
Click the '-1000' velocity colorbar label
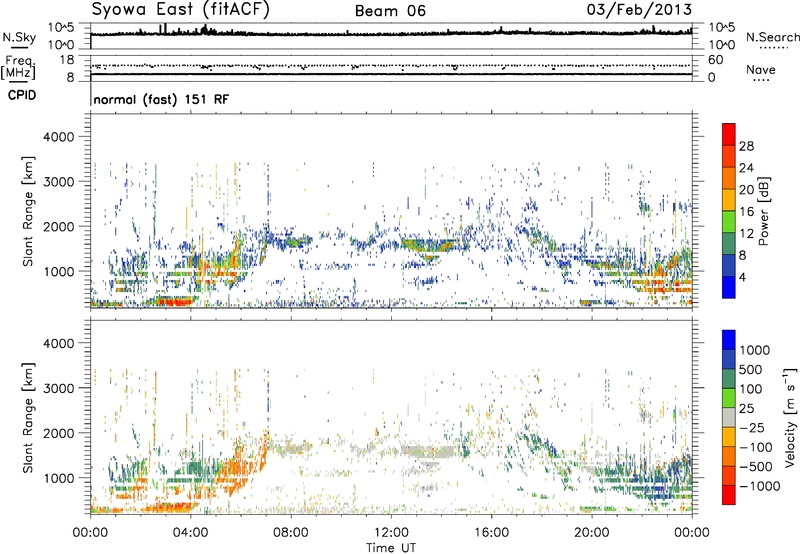pyautogui.click(x=759, y=486)
